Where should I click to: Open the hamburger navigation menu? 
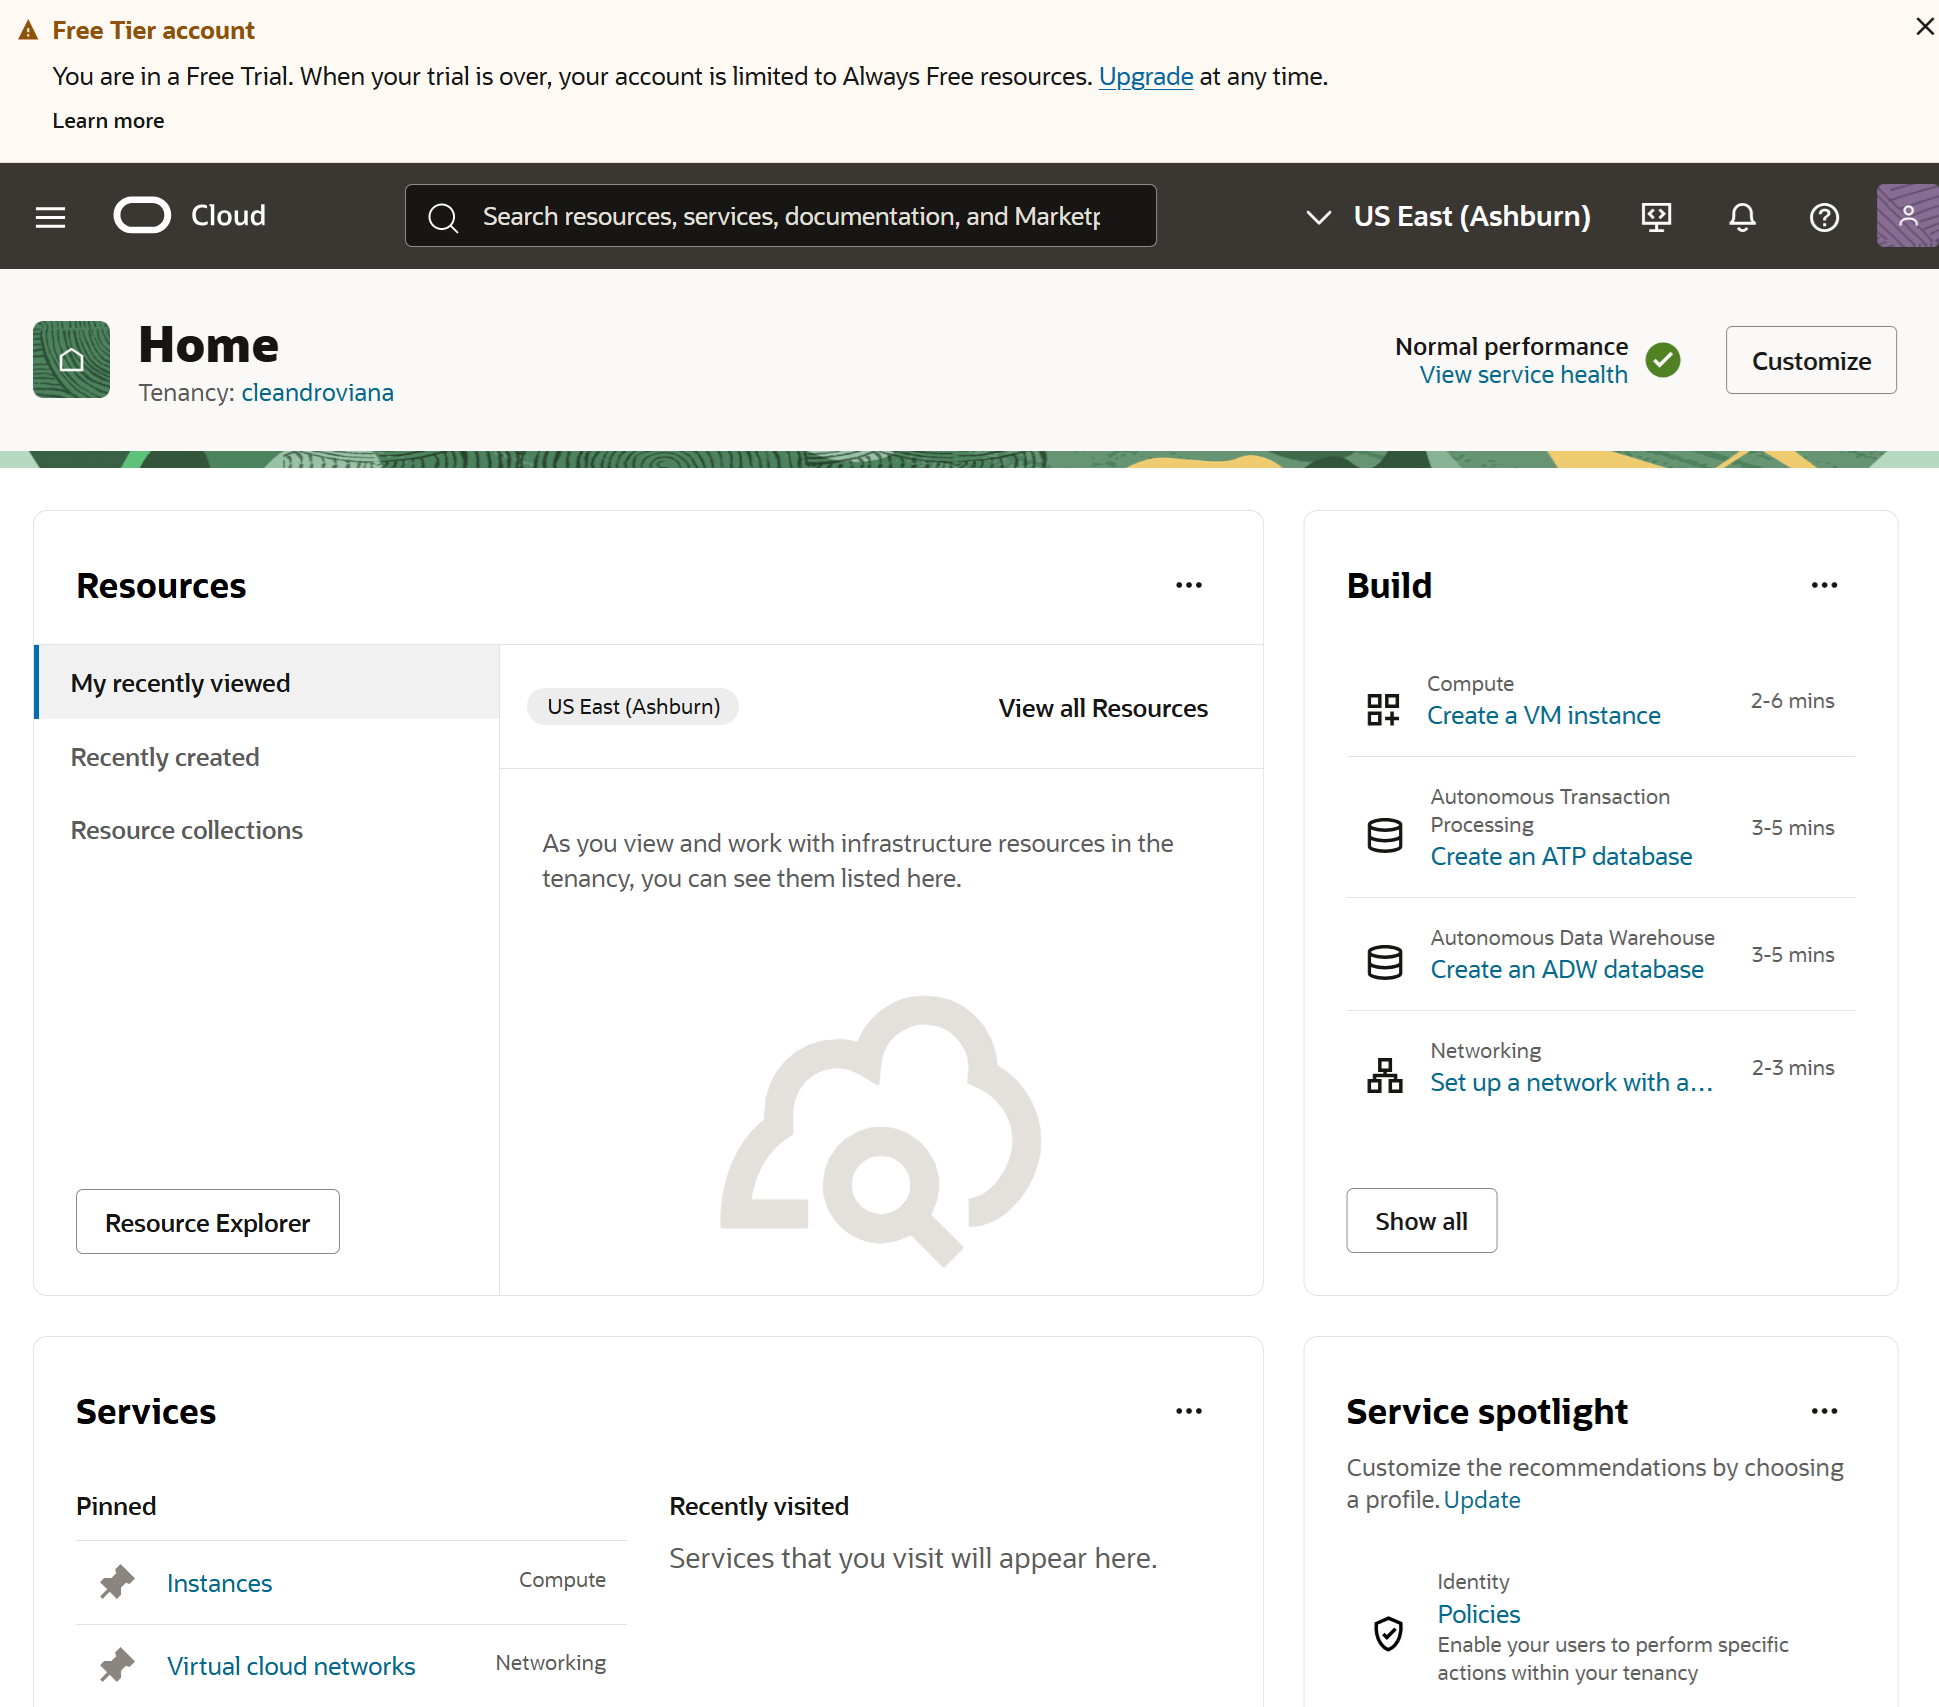50,217
